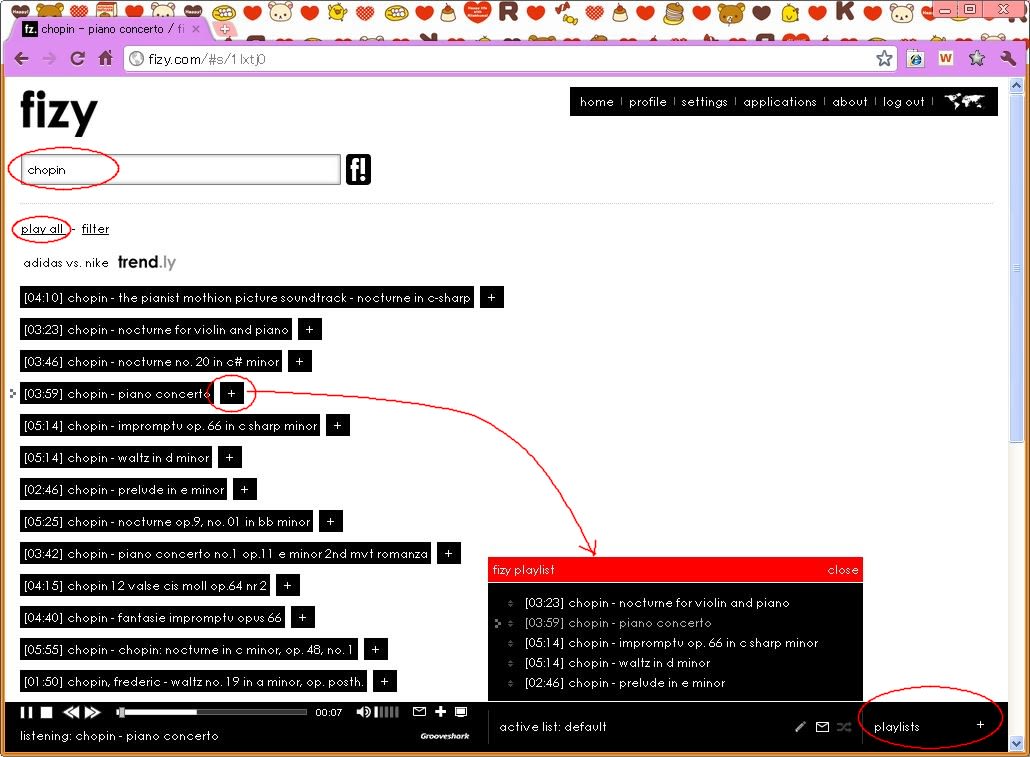Image resolution: width=1030 pixels, height=757 pixels.
Task: Go back to the previous track
Action: [71, 712]
